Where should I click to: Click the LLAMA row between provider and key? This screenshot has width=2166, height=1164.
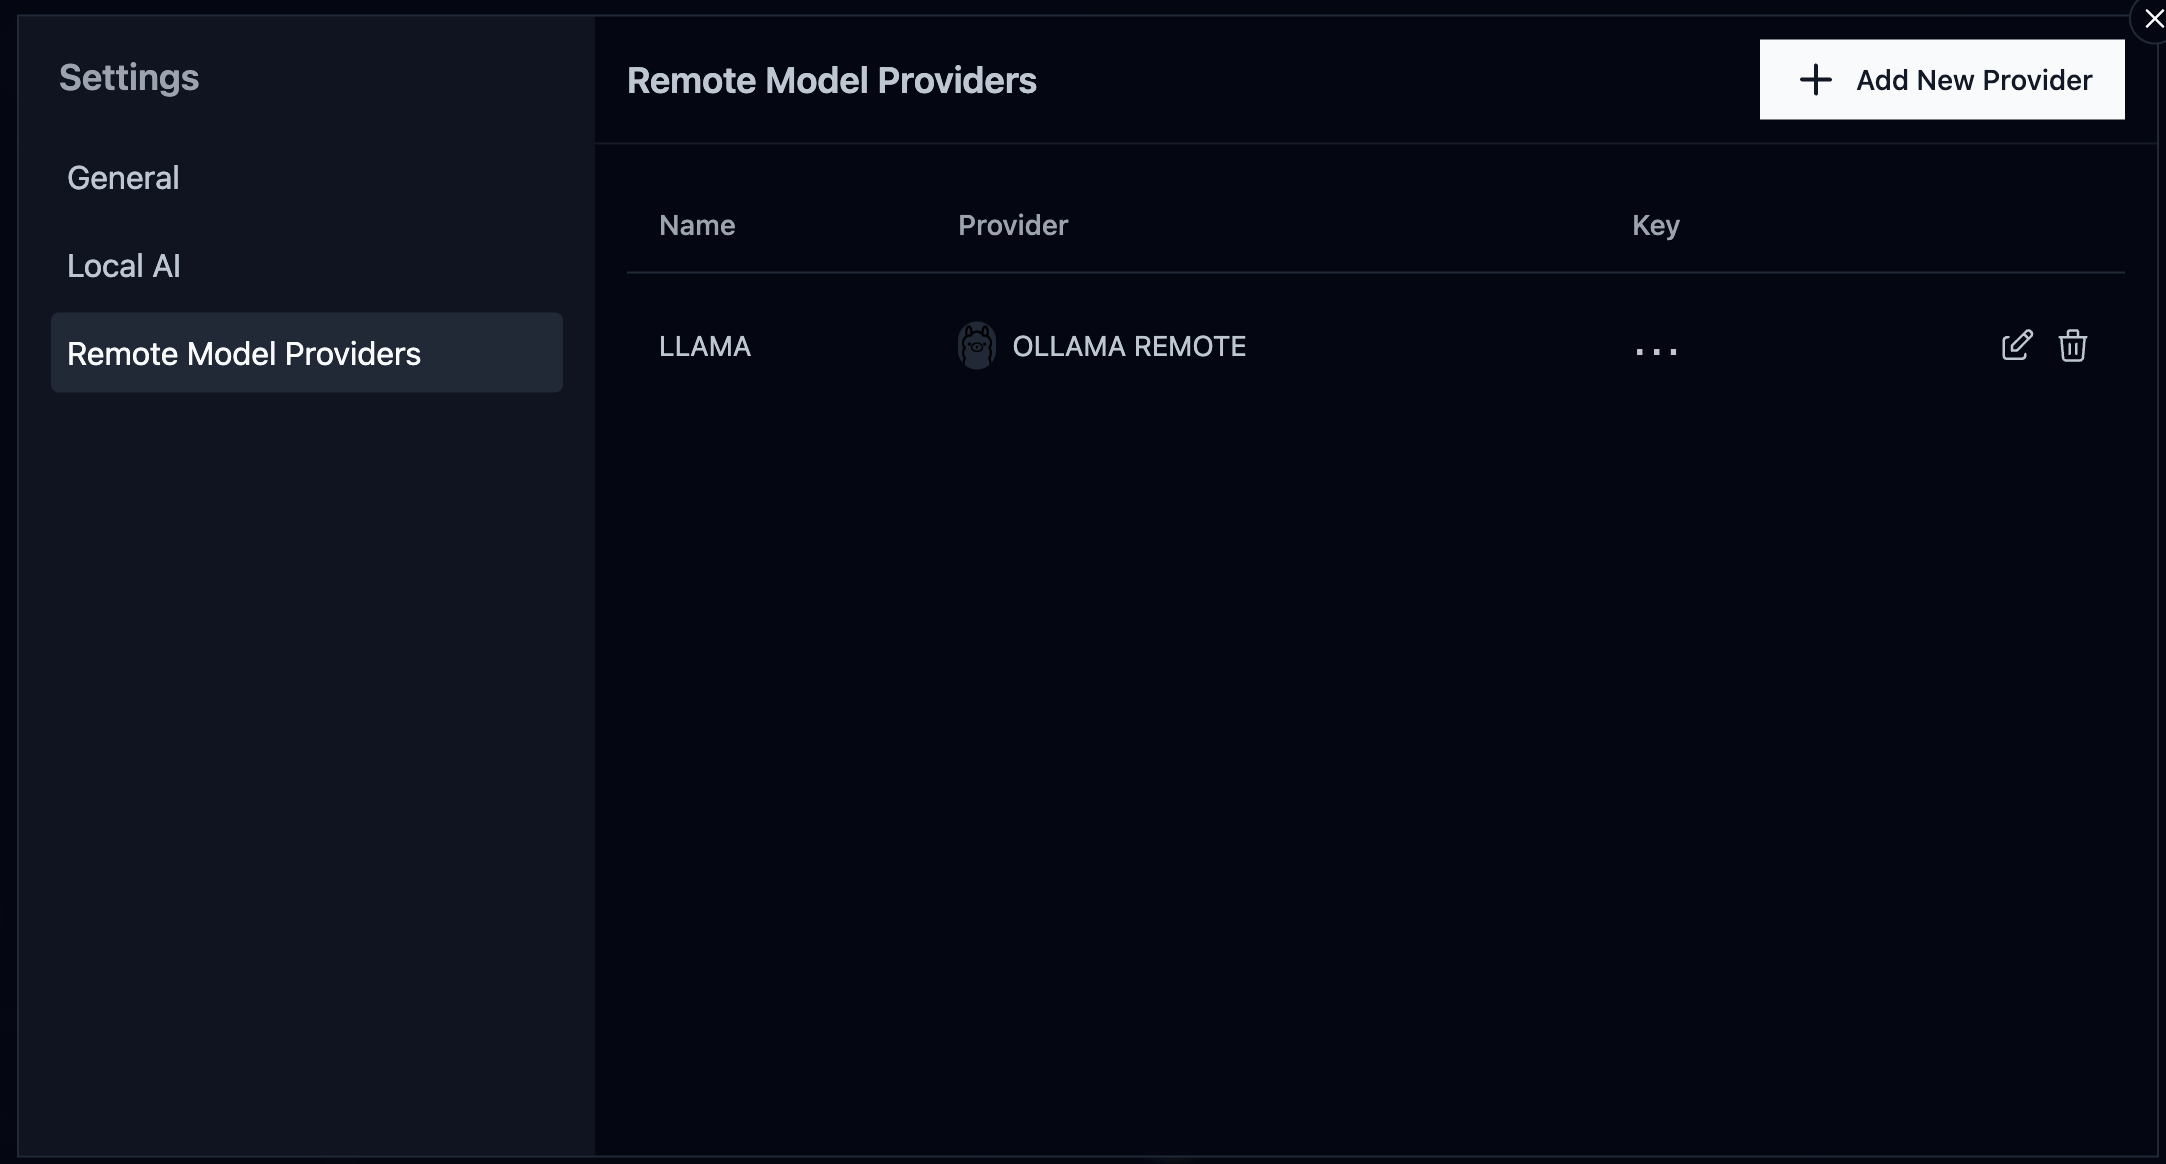click(1440, 346)
